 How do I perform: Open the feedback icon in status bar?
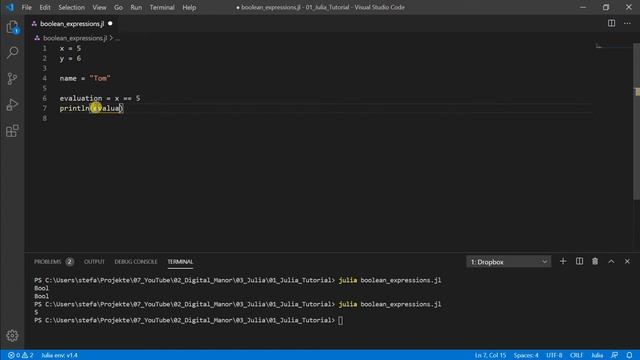coord(614,355)
